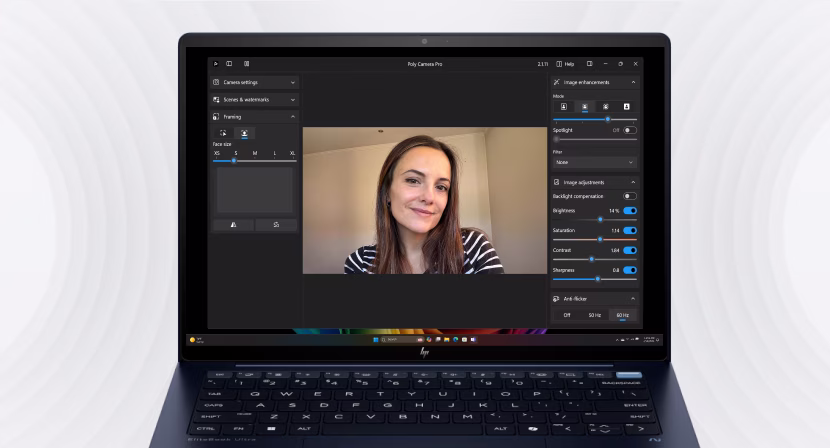This screenshot has width=830, height=448.
Task: Toggle the left sidebar panel icon
Action: point(229,64)
